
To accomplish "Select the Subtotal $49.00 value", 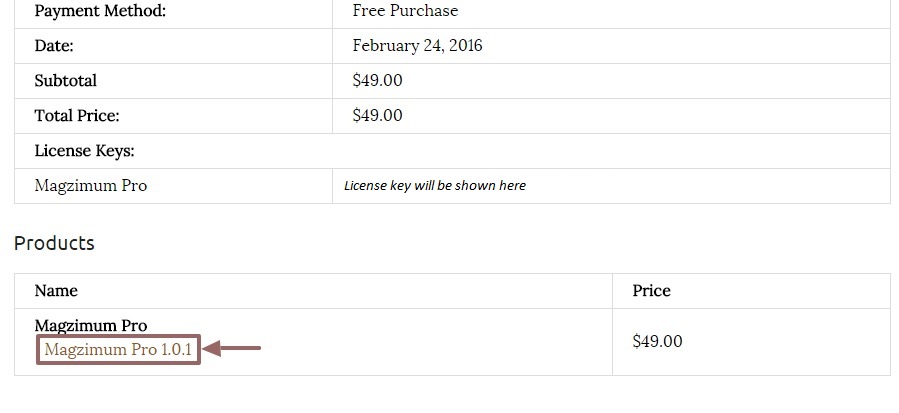I will tap(377, 80).
